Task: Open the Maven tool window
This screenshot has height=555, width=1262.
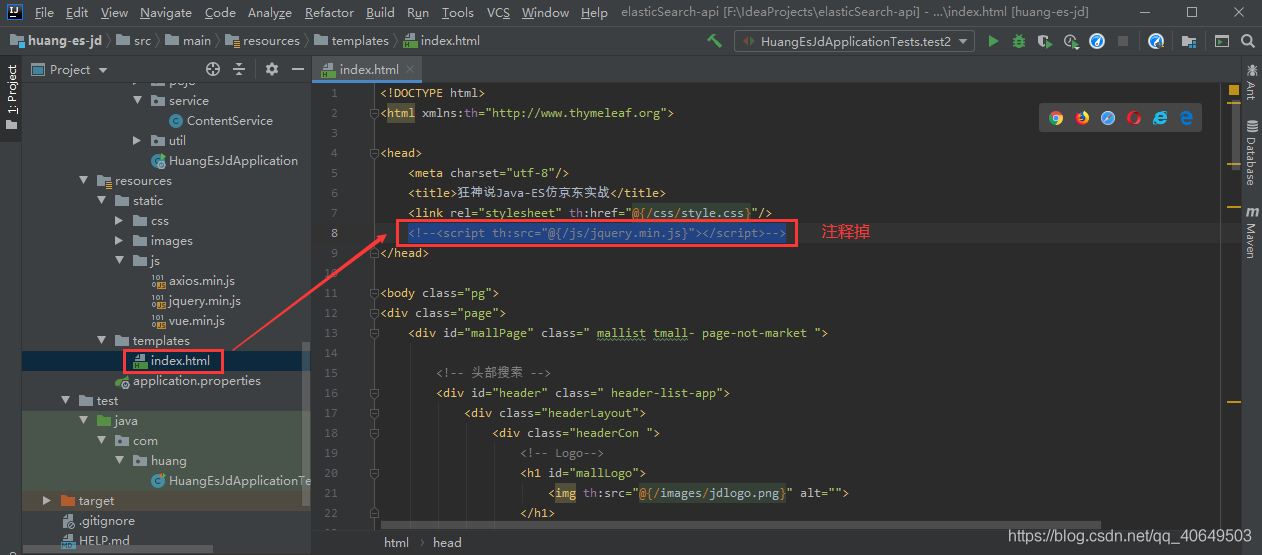Action: tap(1251, 232)
